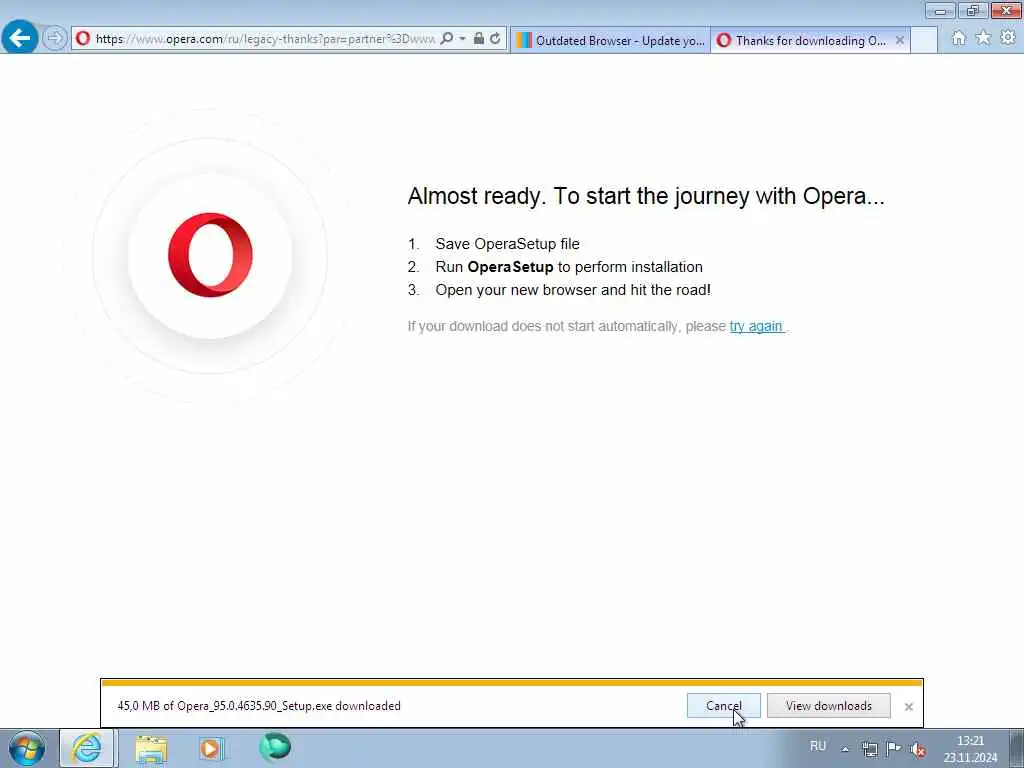The width and height of the screenshot is (1024, 768).
Task: Show hidden system tray icons
Action: (x=845, y=749)
